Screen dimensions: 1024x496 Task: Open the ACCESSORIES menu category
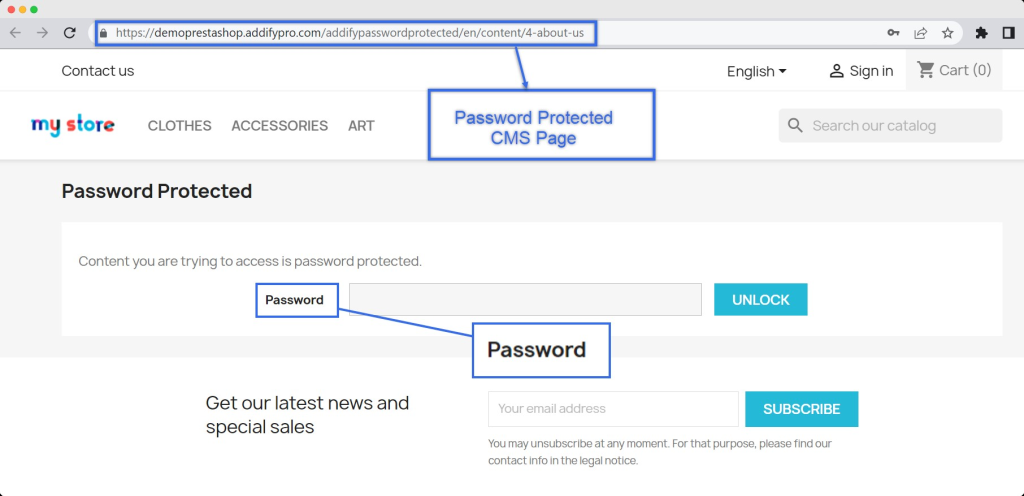279,126
